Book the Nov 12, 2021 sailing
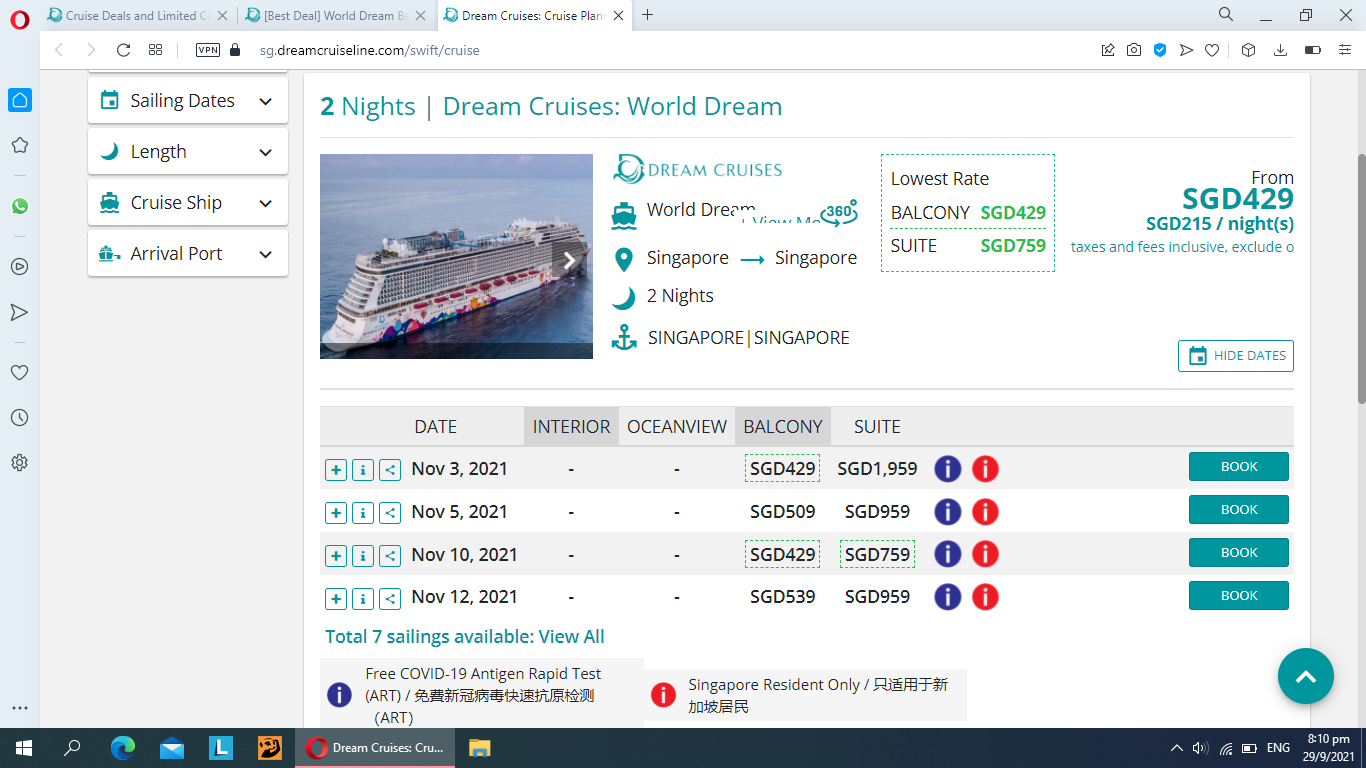The width and height of the screenshot is (1366, 768). (1239, 596)
